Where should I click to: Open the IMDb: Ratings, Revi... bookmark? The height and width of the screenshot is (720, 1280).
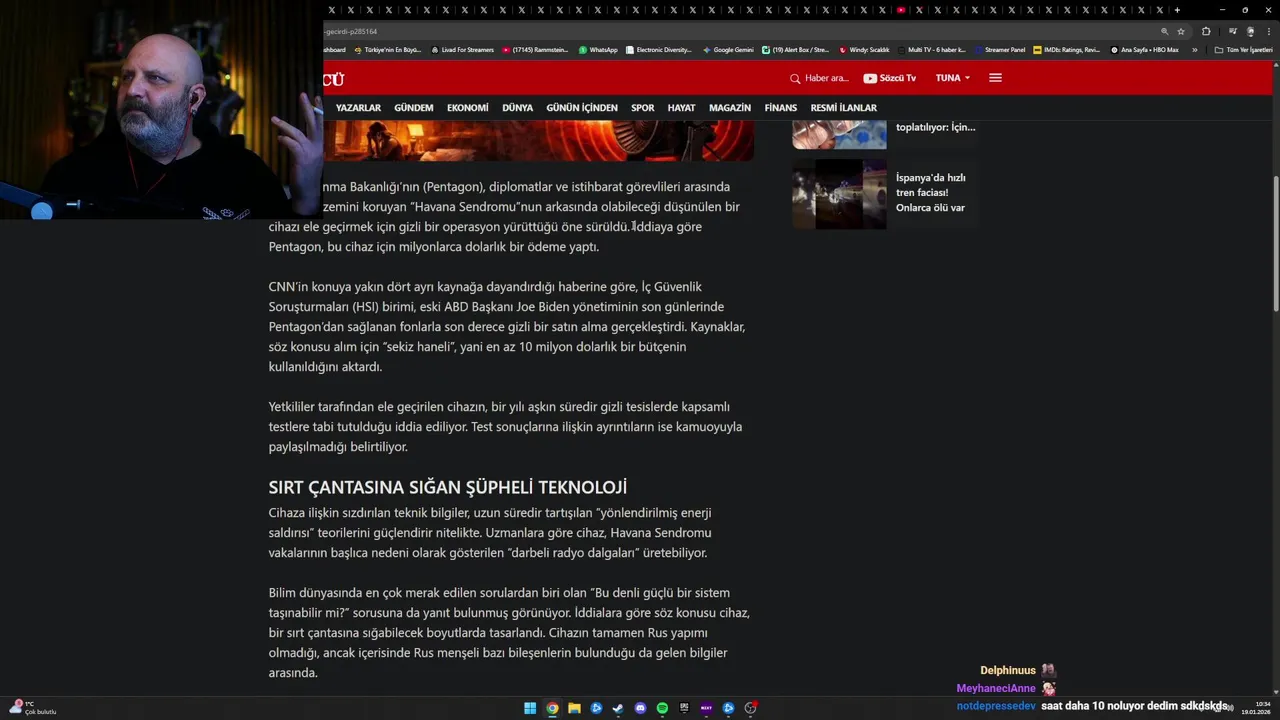(x=1066, y=50)
